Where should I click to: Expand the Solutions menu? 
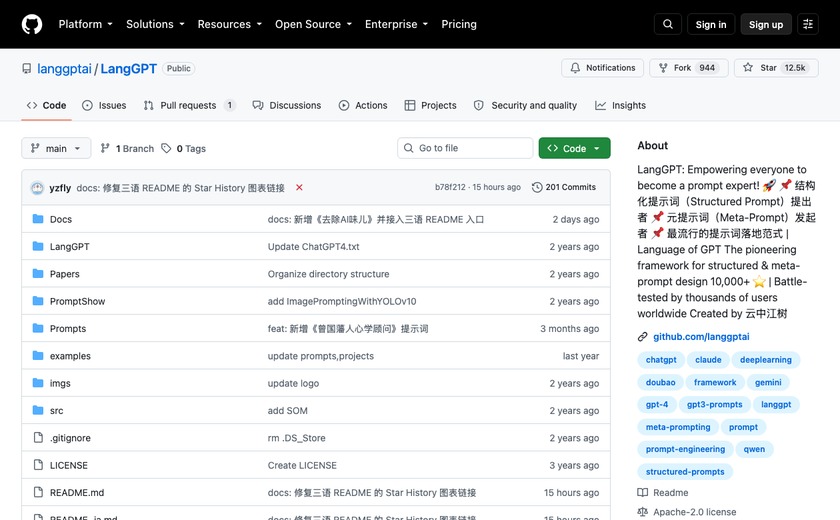[x=155, y=24]
